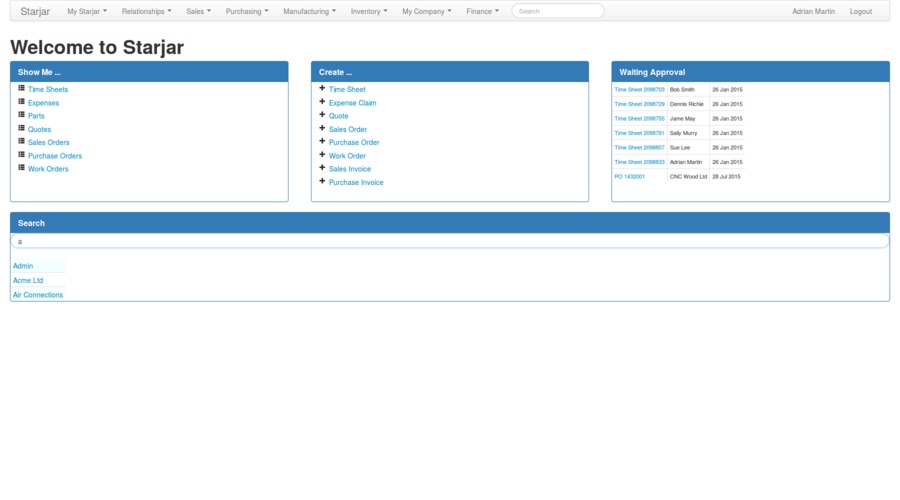Click the list icon beside Purchase Orders

tap(22, 155)
